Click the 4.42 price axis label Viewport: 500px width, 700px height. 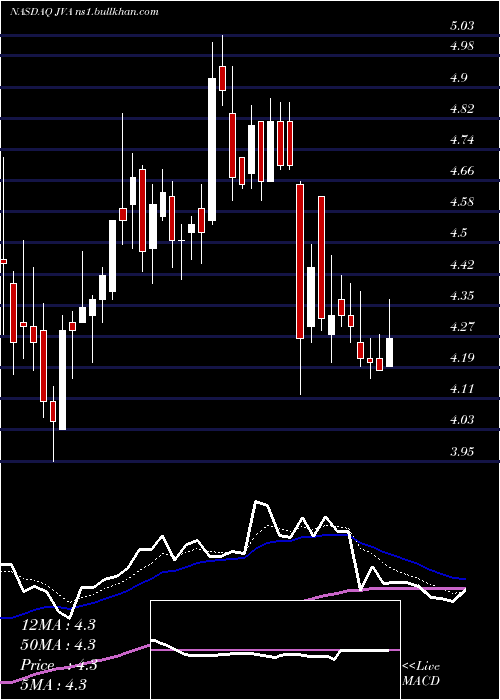[462, 265]
